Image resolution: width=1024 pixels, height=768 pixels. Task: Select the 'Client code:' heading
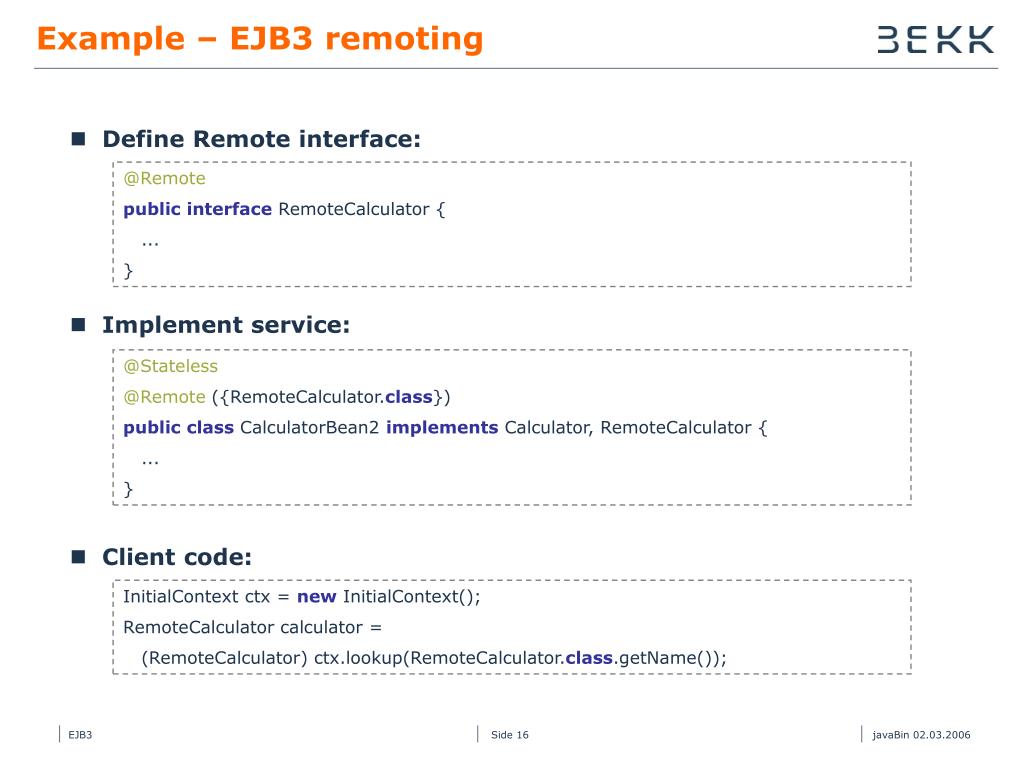177,557
